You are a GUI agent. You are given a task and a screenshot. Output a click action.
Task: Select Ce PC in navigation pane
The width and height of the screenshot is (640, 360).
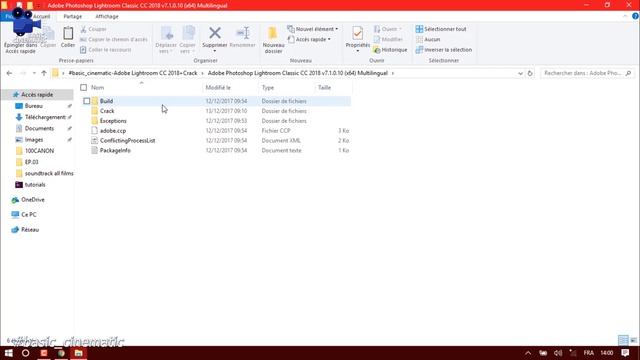coord(29,214)
